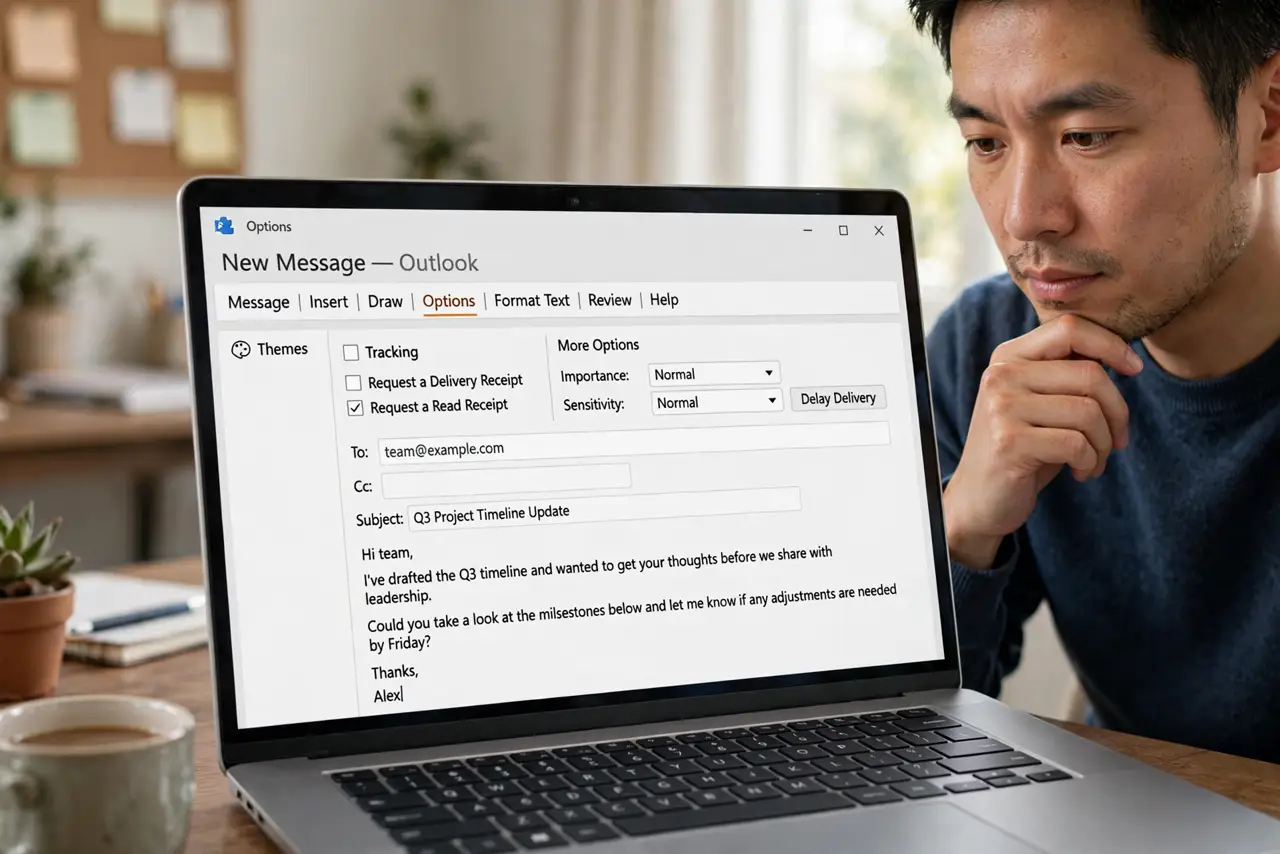Open the Sensitivity dropdown
The height and width of the screenshot is (854, 1280).
(716, 402)
